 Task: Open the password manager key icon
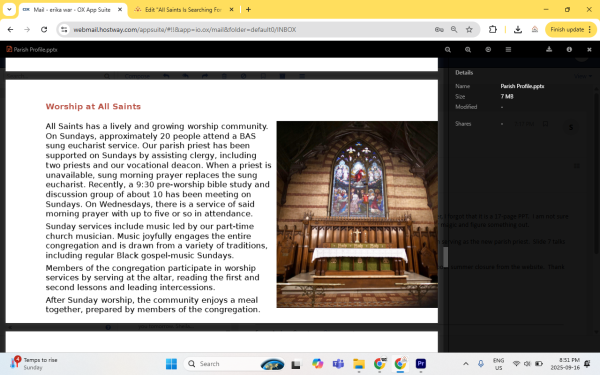coord(439,29)
